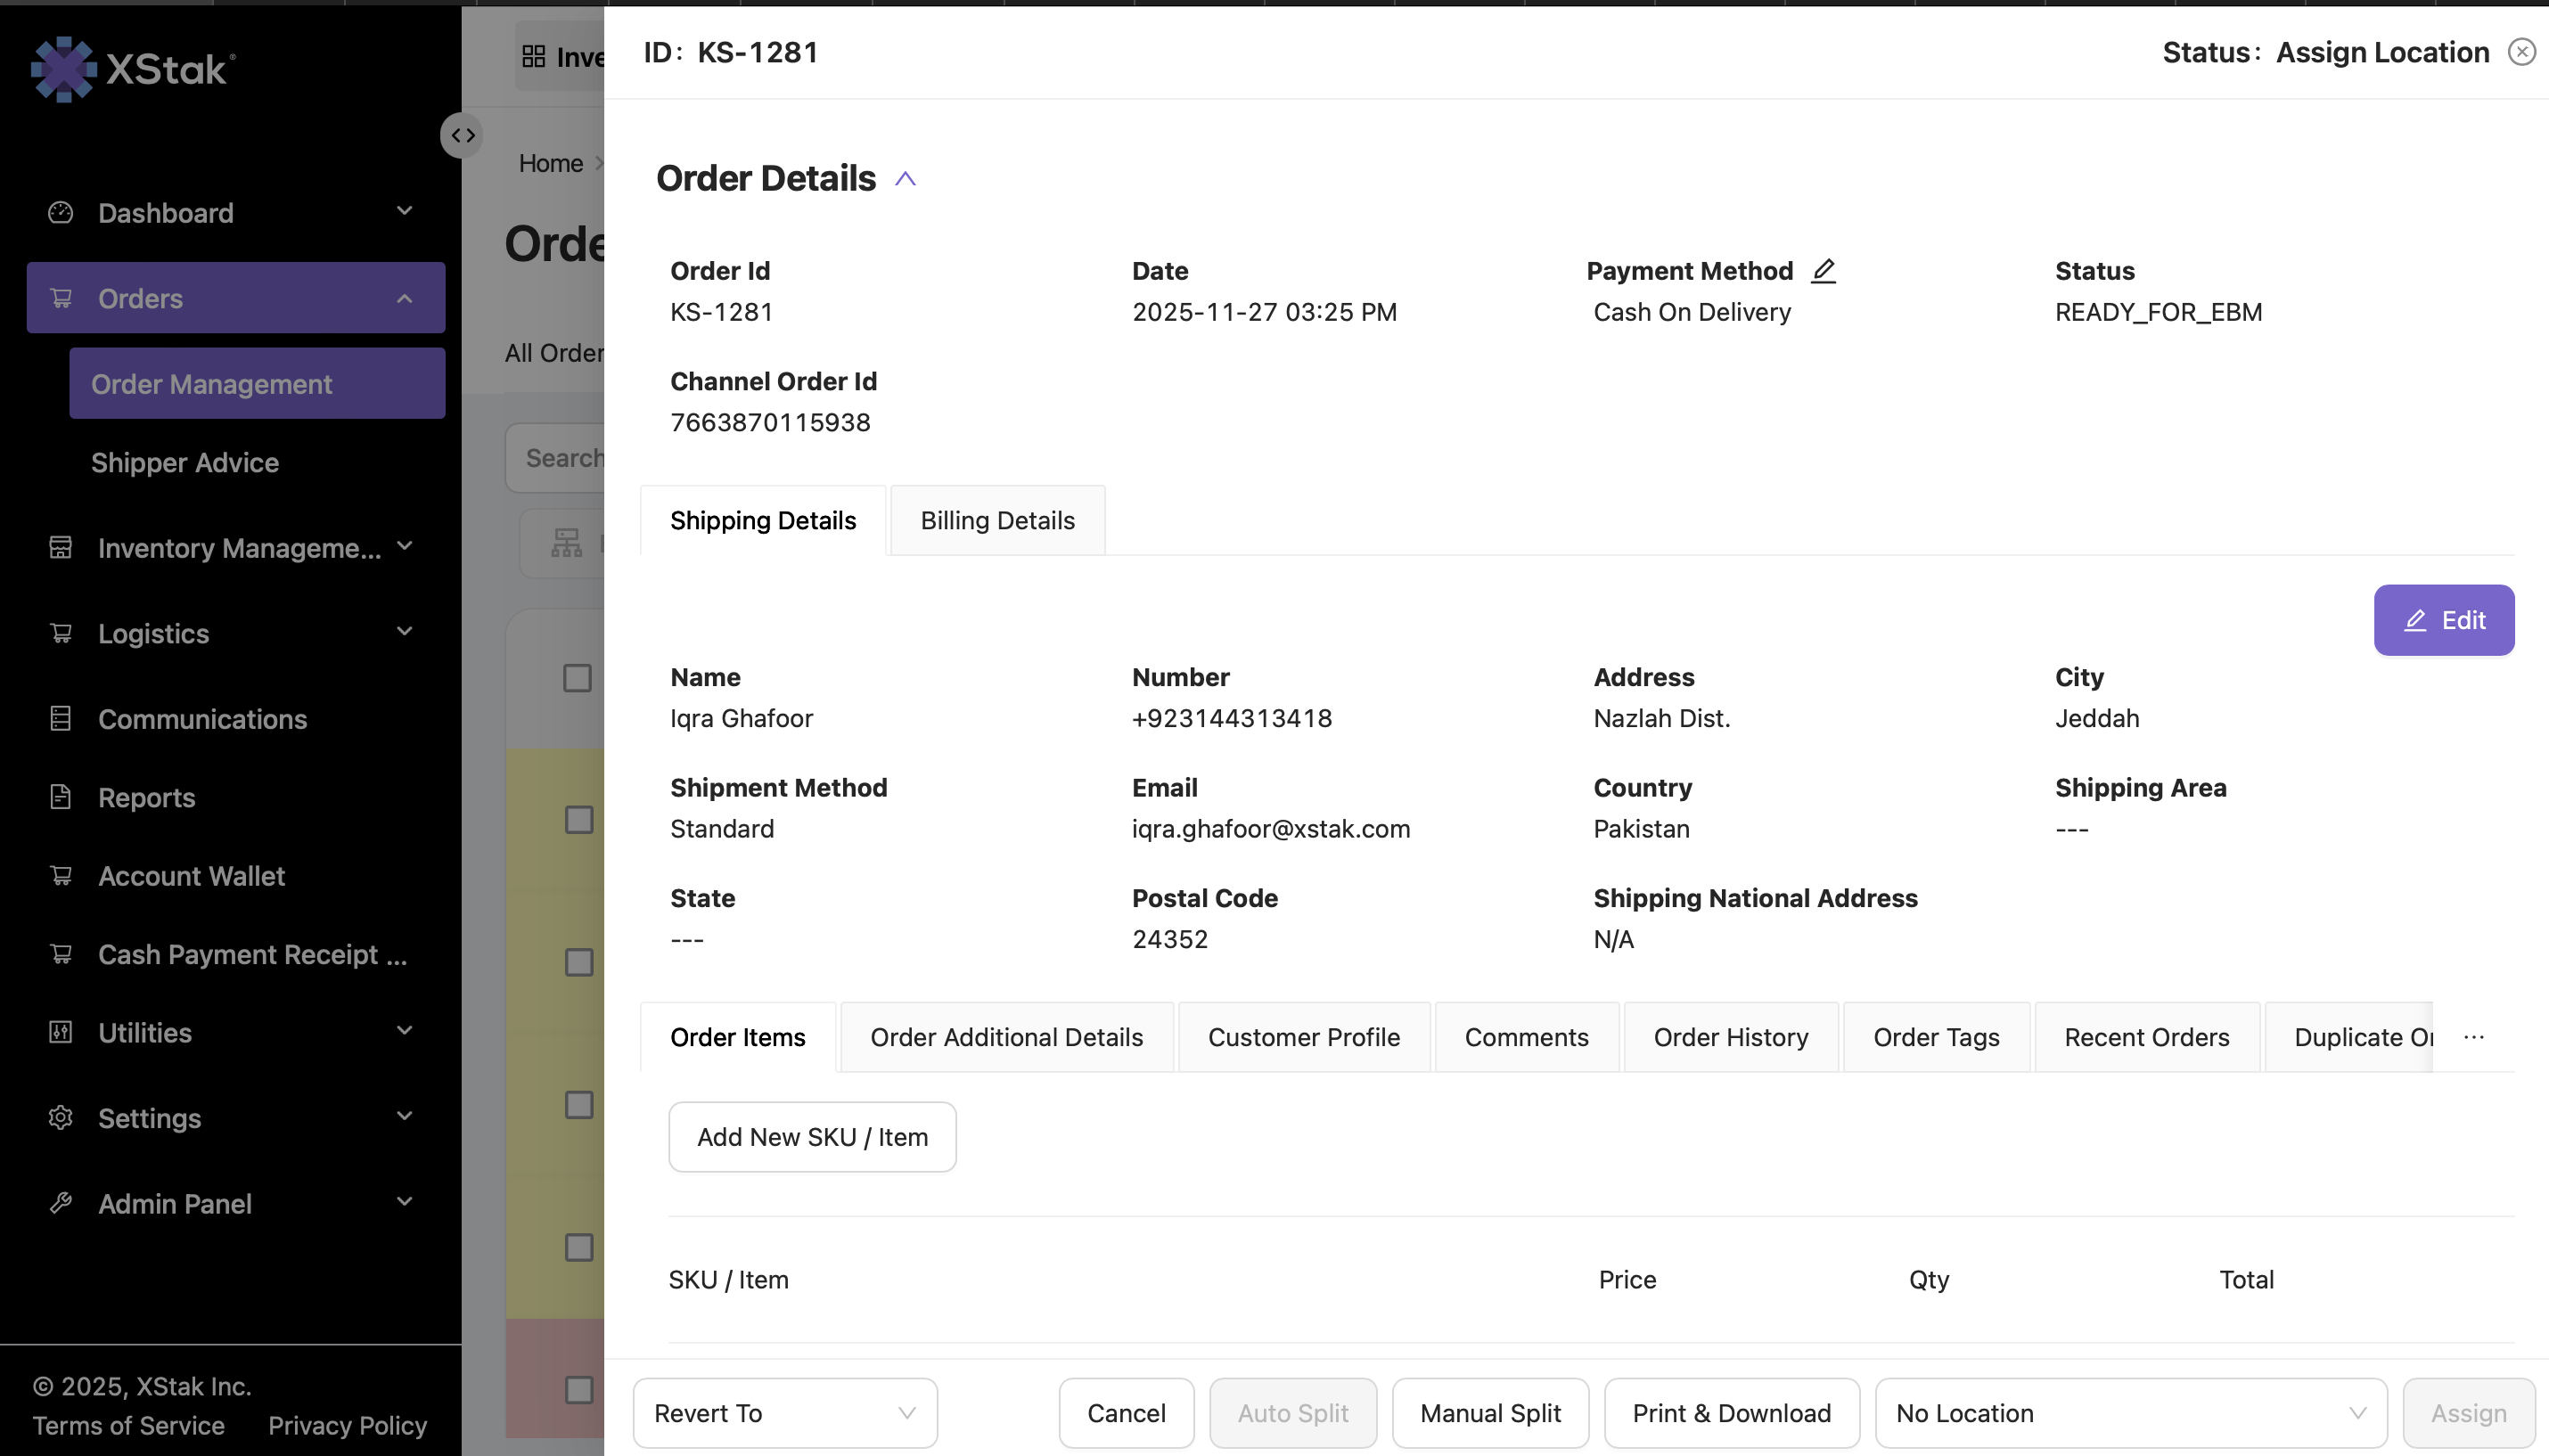Open Privacy Policy link

(x=347, y=1425)
